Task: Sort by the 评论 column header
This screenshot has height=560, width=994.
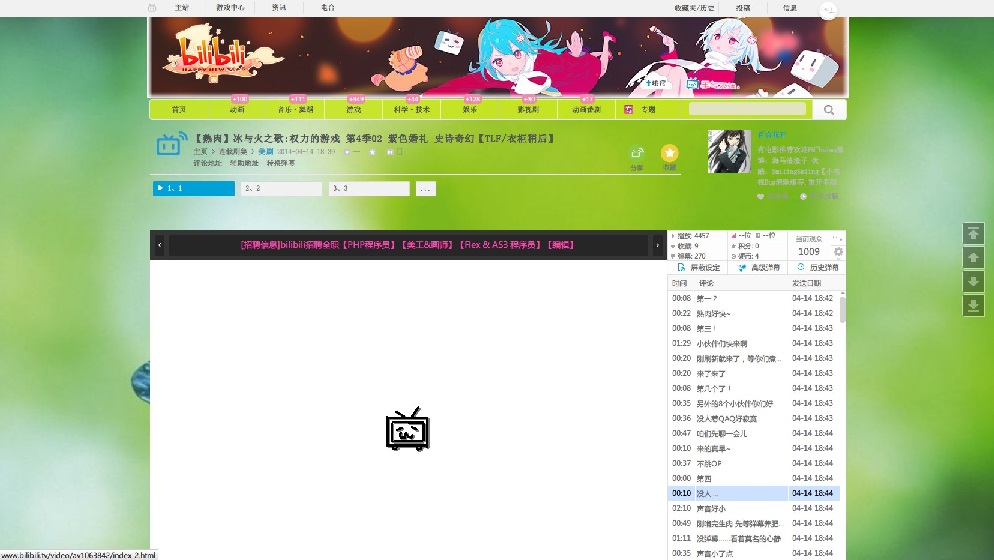Action: (706, 283)
